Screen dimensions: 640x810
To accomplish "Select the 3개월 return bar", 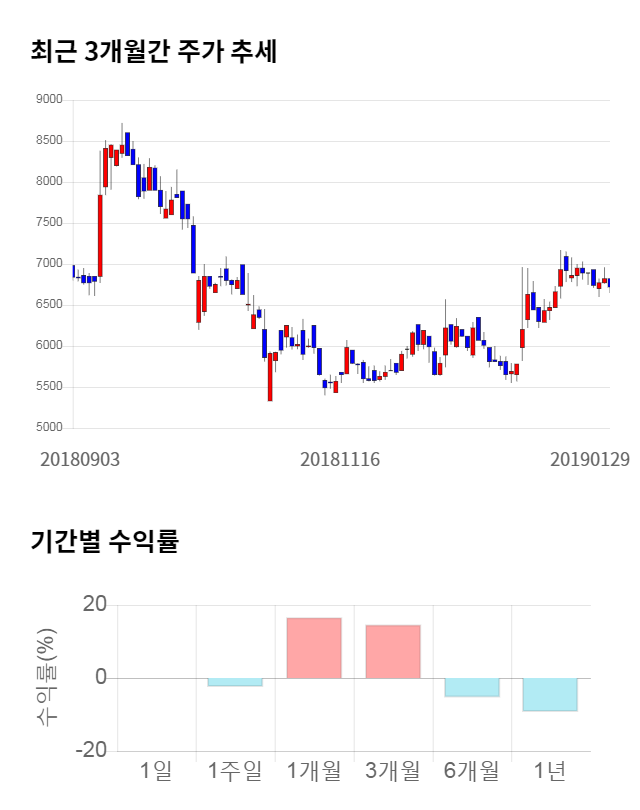I will click(x=393, y=651).
